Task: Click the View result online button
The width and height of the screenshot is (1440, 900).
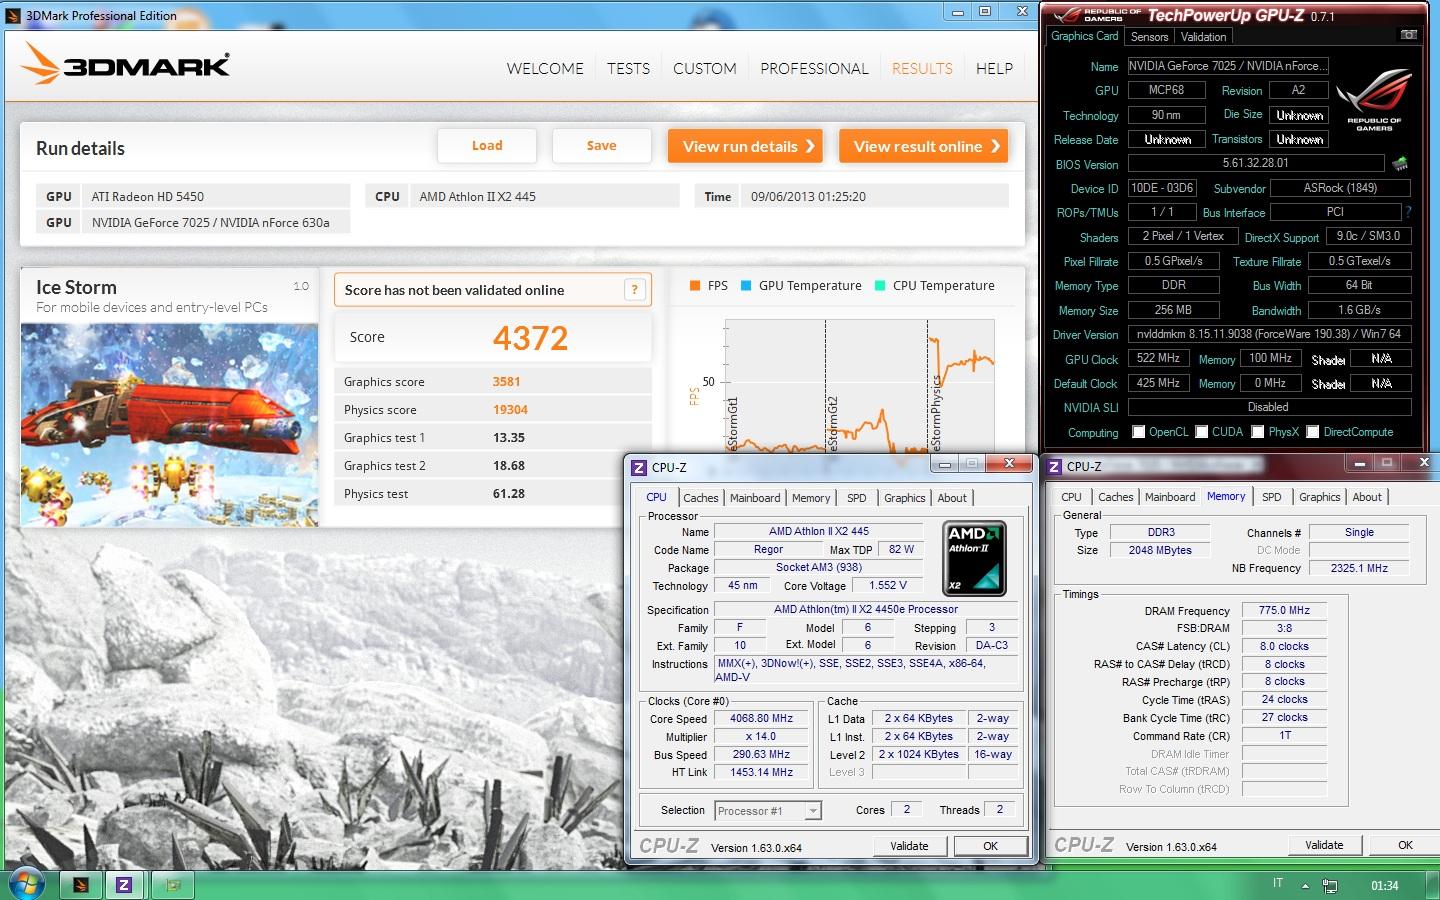Action: pos(923,146)
